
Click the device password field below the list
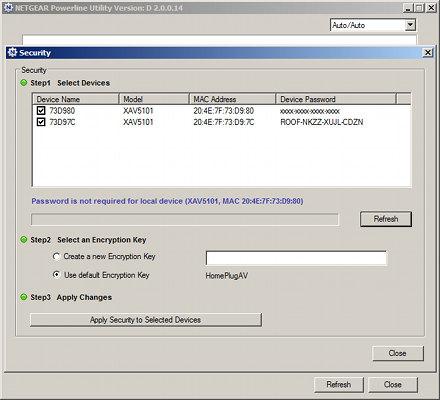(185, 220)
